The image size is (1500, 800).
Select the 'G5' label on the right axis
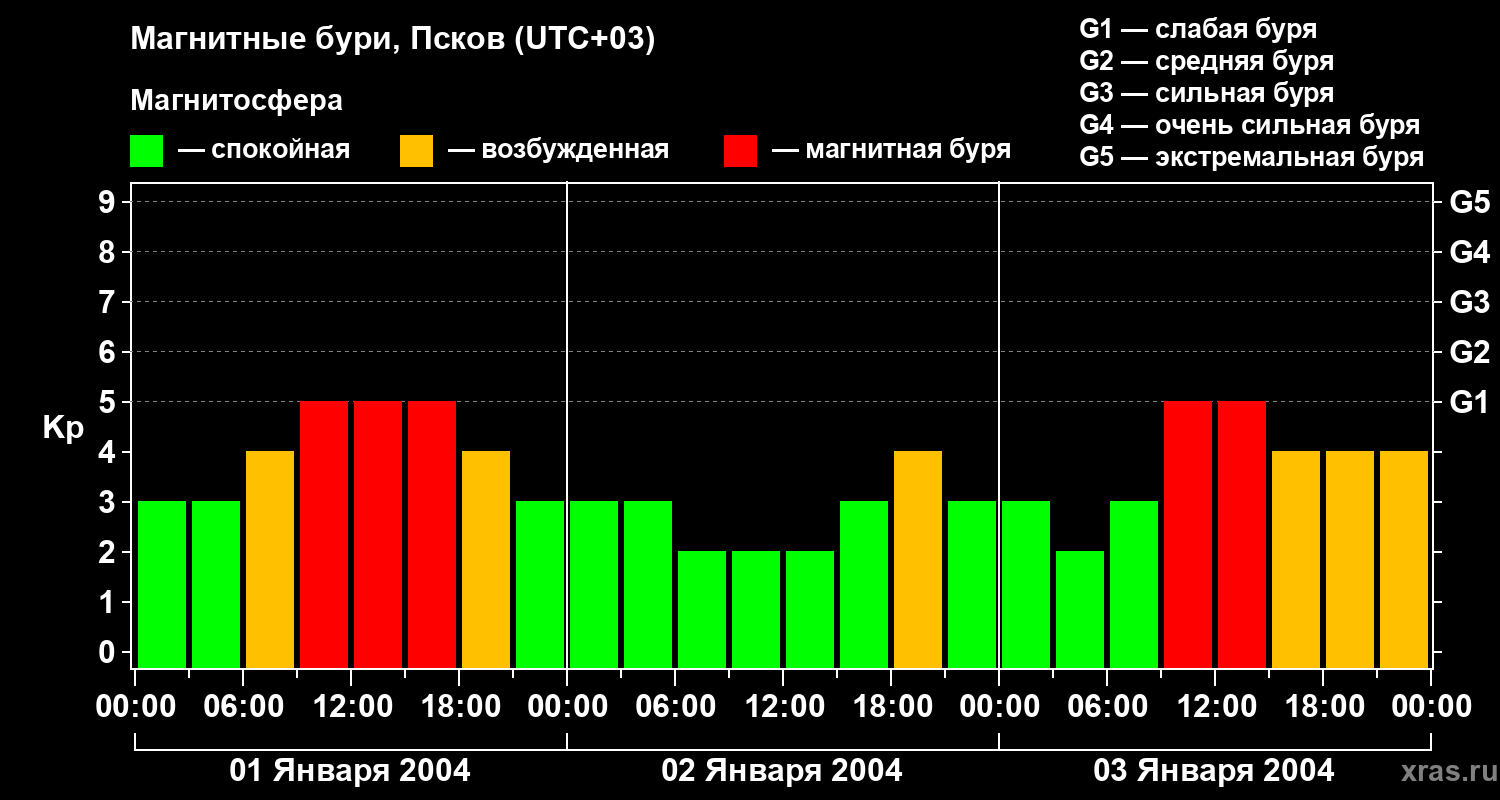point(1469,203)
